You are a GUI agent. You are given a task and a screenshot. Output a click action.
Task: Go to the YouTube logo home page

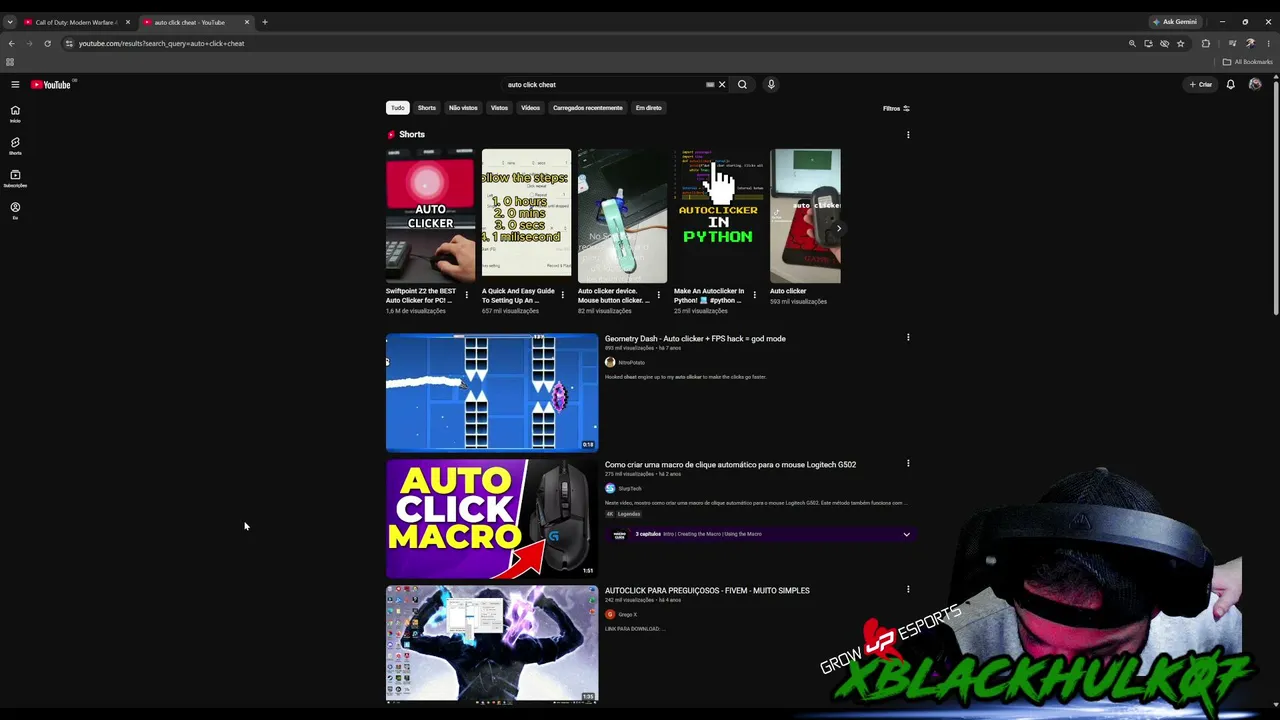coord(51,85)
